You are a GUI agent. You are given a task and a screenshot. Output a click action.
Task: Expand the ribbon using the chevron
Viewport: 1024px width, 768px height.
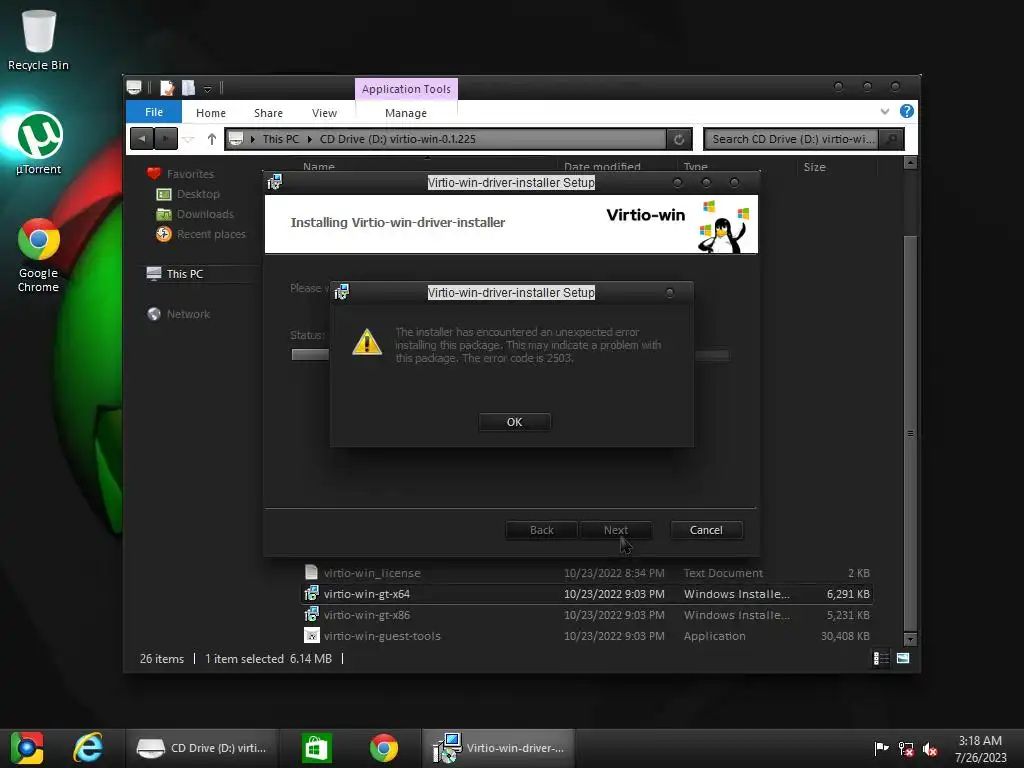[884, 112]
